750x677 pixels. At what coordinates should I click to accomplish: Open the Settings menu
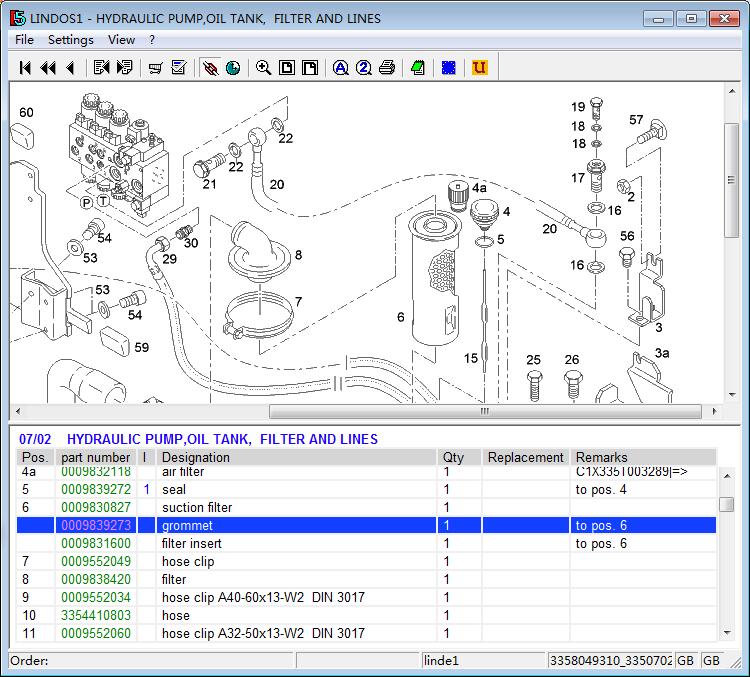tap(71, 40)
